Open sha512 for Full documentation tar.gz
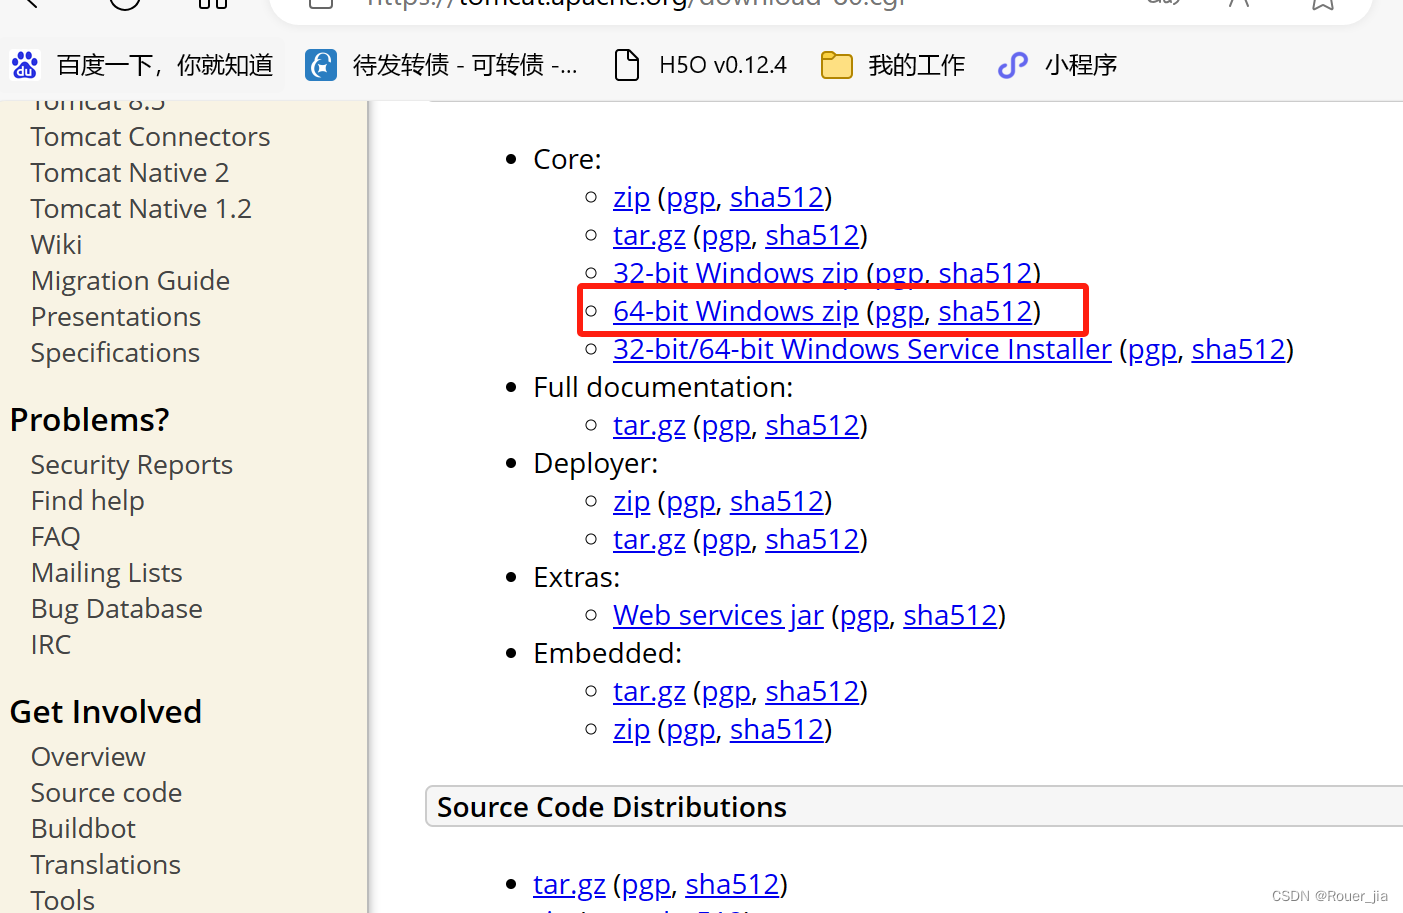1403x913 pixels. point(812,426)
